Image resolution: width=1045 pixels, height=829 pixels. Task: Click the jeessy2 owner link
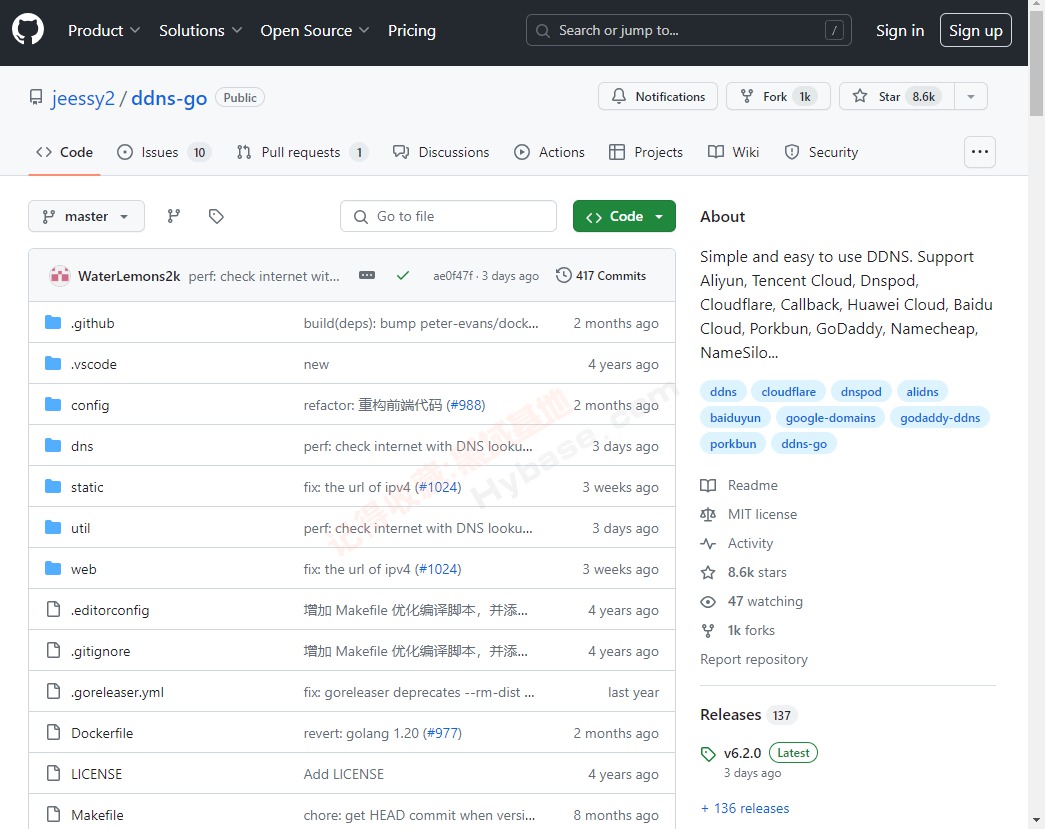click(83, 98)
